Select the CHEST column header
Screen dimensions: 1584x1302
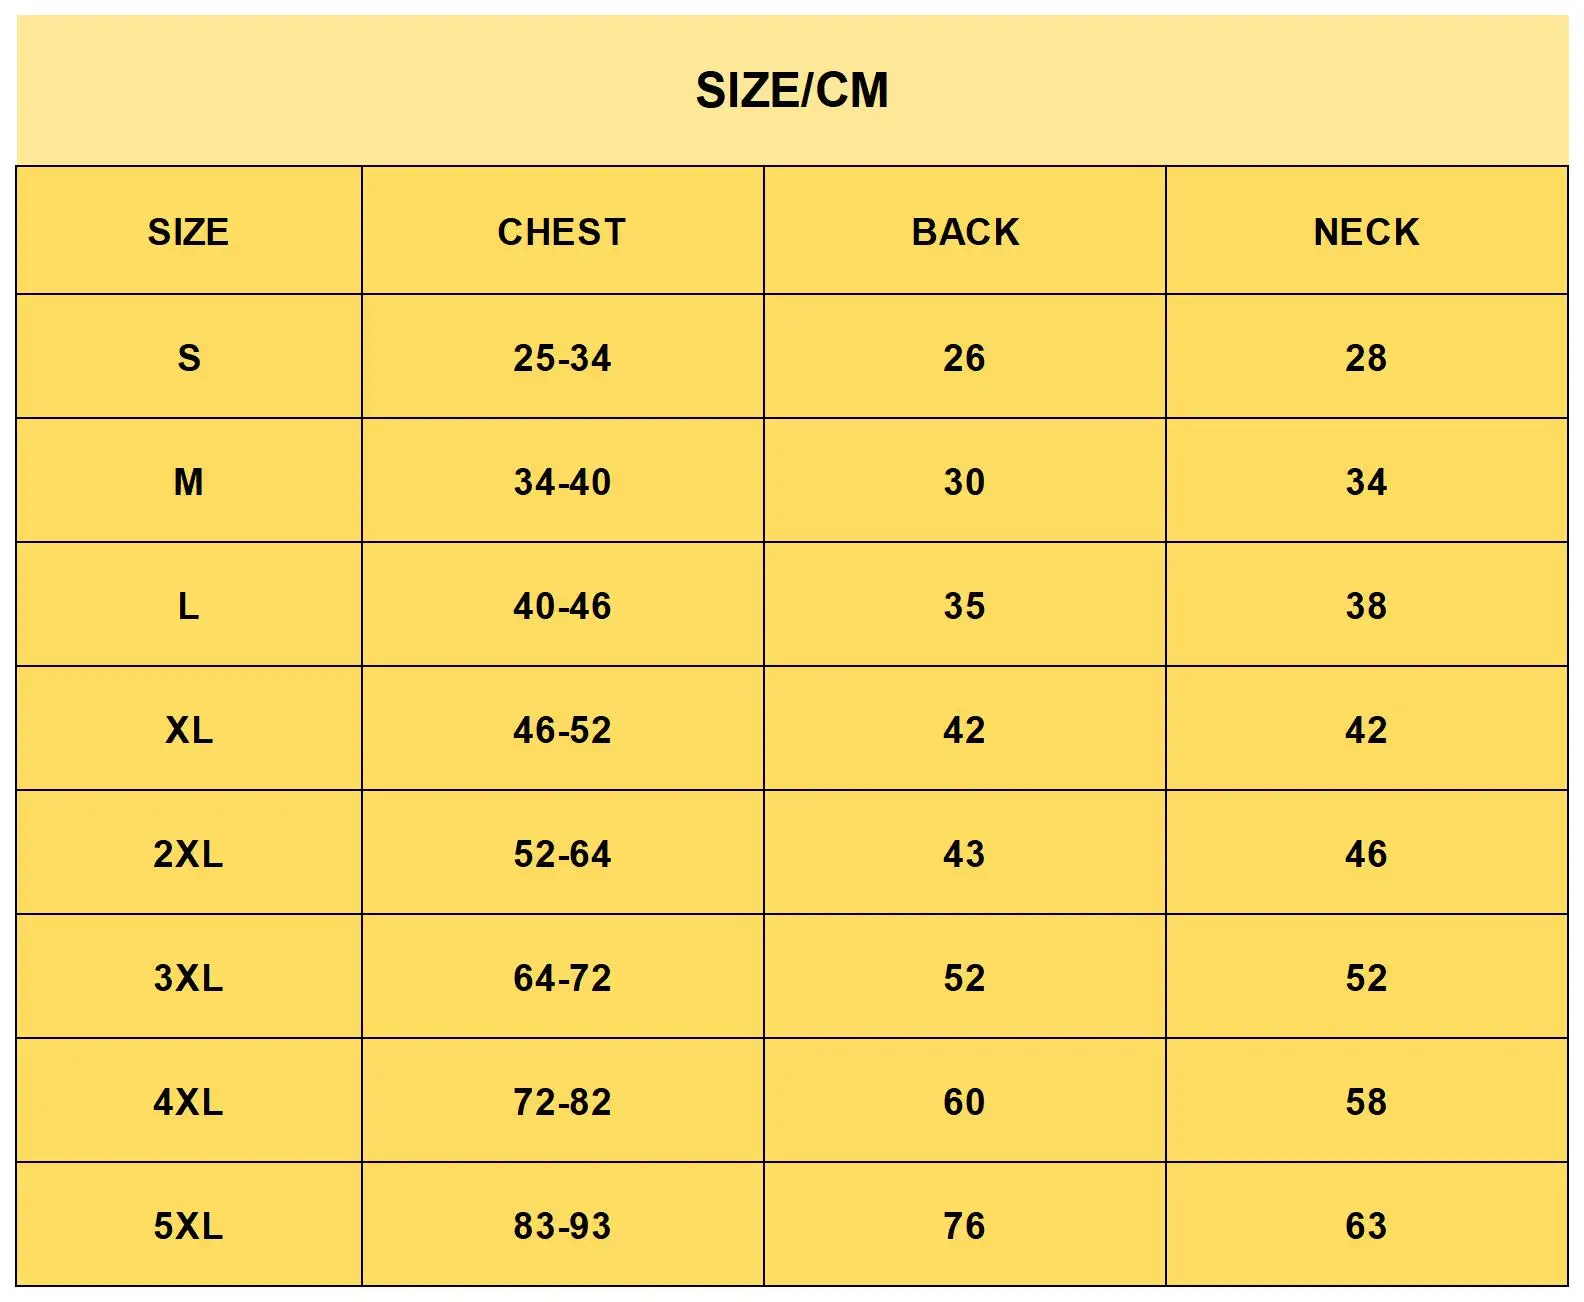[x=562, y=232]
